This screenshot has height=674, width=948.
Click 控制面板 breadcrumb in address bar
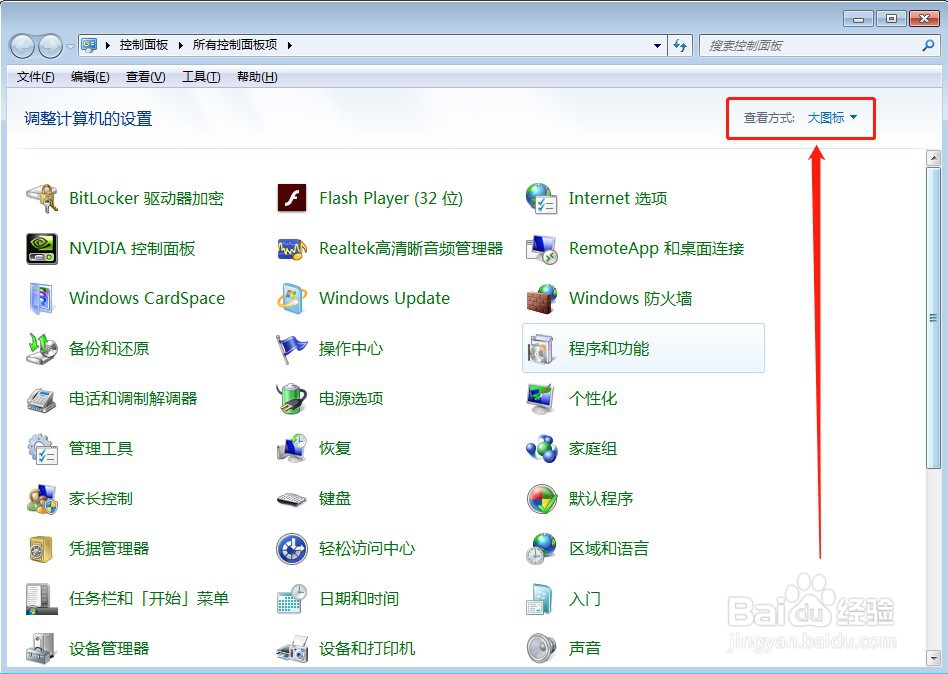point(144,45)
